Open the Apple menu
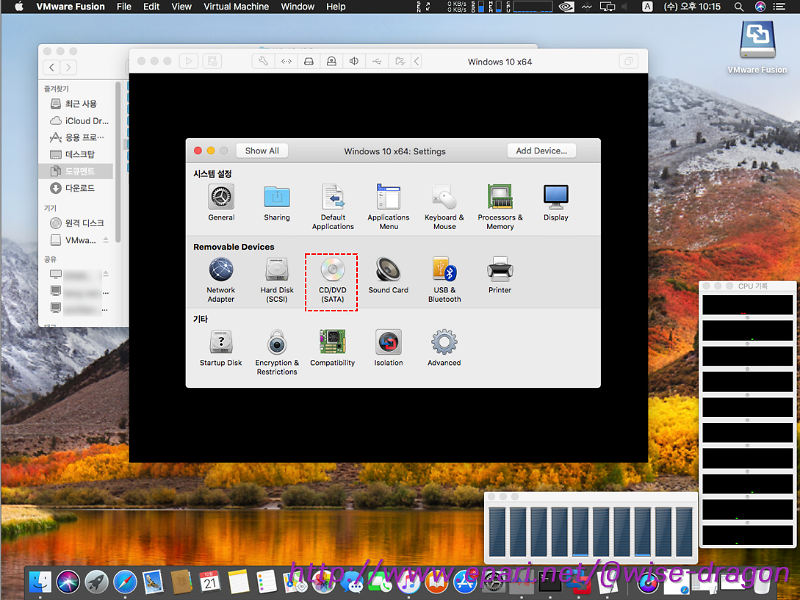 click(19, 7)
